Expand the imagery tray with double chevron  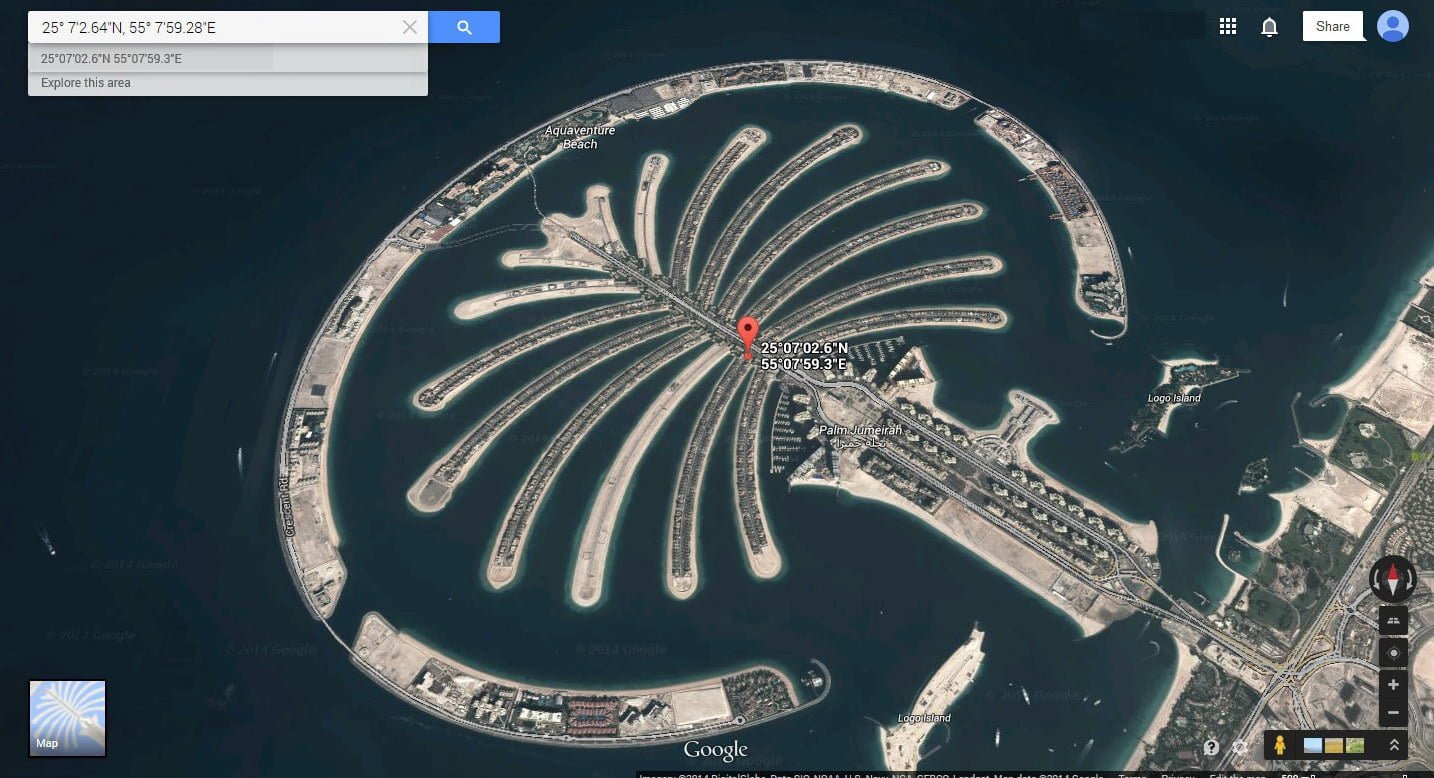point(1393,745)
